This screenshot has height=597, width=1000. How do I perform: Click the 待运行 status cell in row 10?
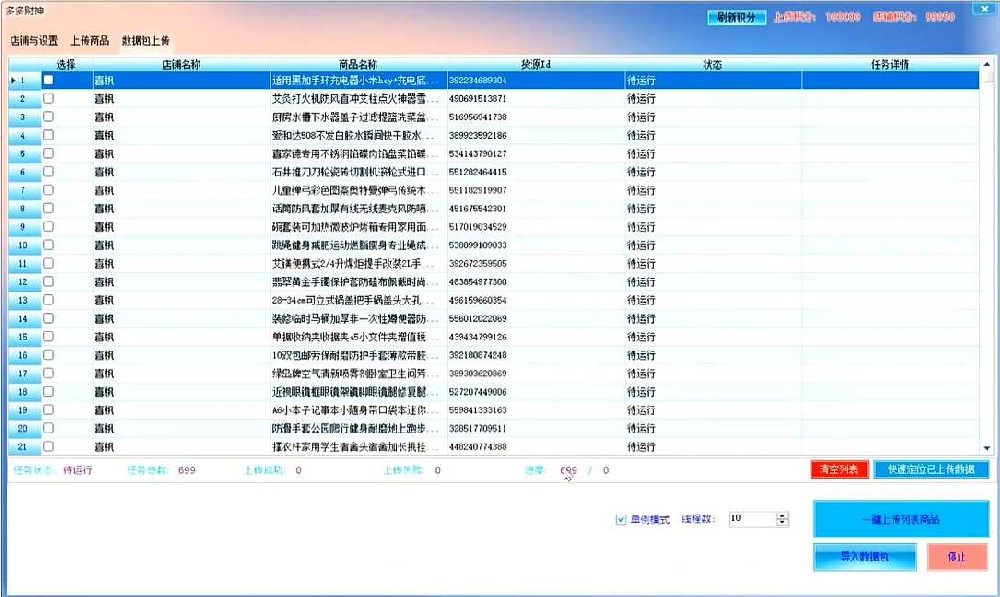[712, 245]
